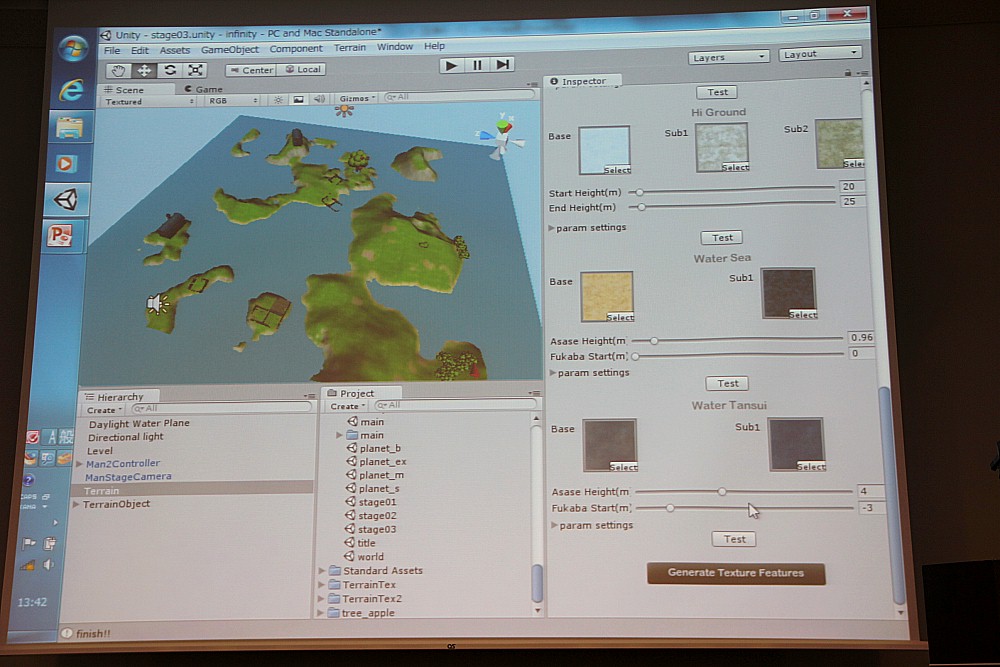1000x667 pixels.
Task: Open the Layers dropdown
Action: click(728, 57)
